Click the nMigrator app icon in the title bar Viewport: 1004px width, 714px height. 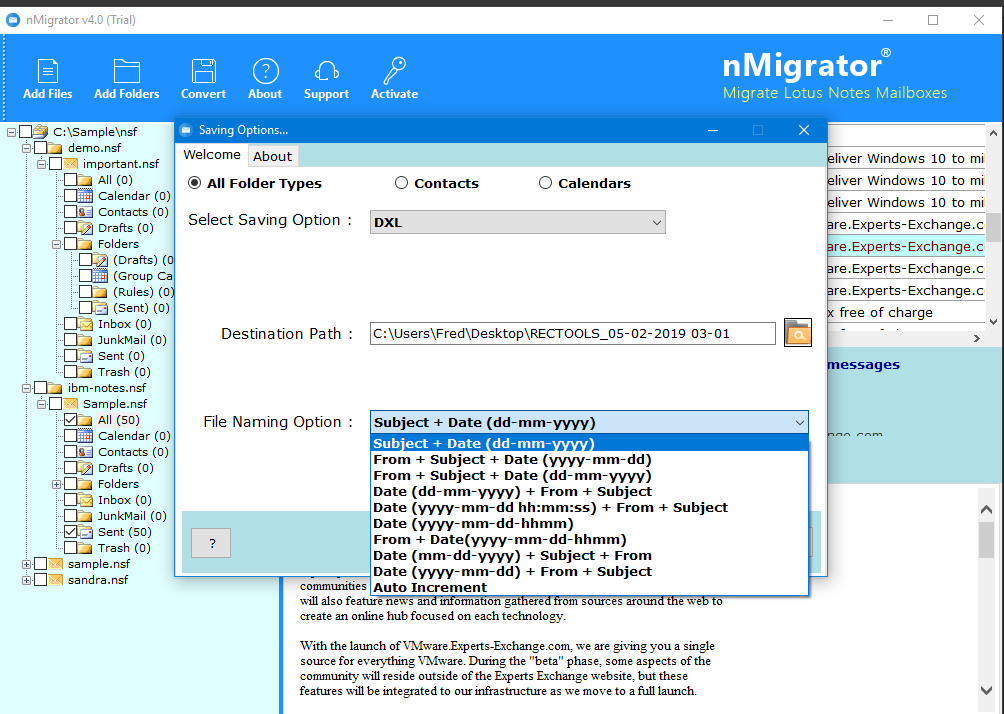click(x=13, y=20)
